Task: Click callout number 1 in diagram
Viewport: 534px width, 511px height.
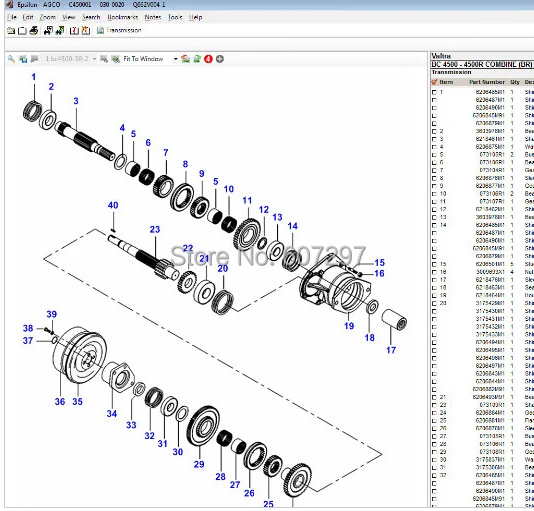Action: [33, 77]
